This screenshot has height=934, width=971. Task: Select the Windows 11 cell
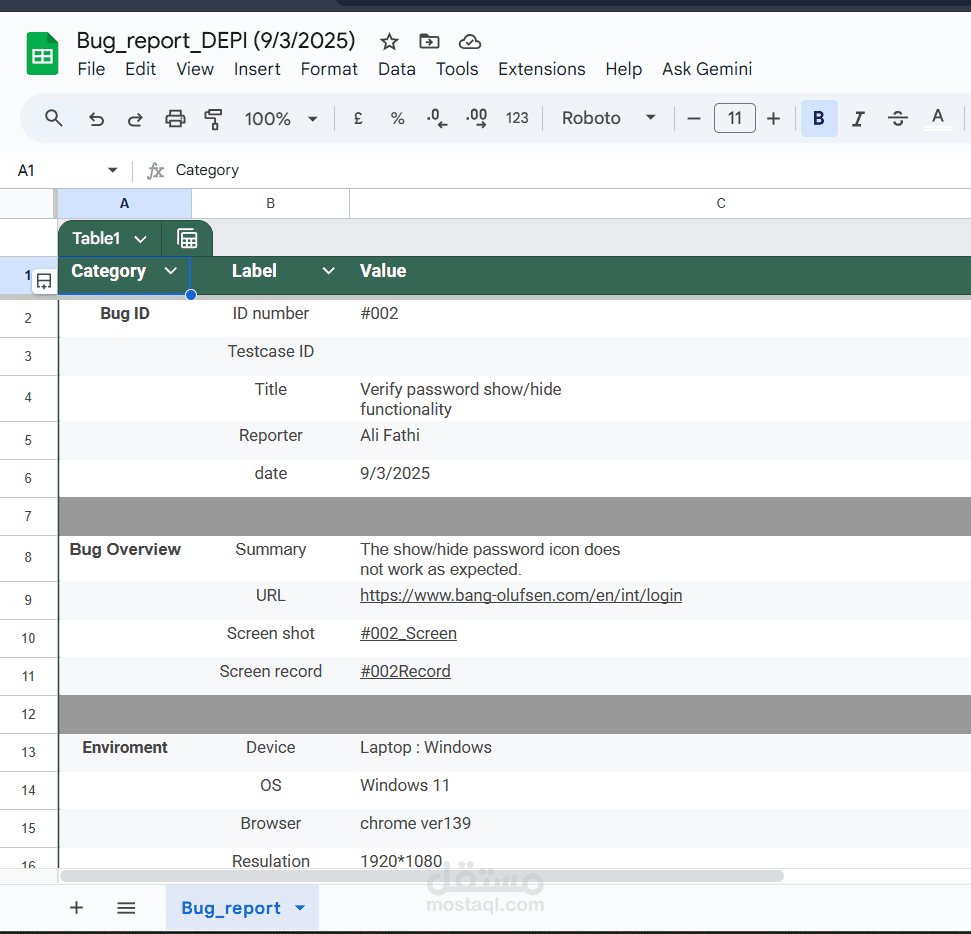[x=660, y=790]
